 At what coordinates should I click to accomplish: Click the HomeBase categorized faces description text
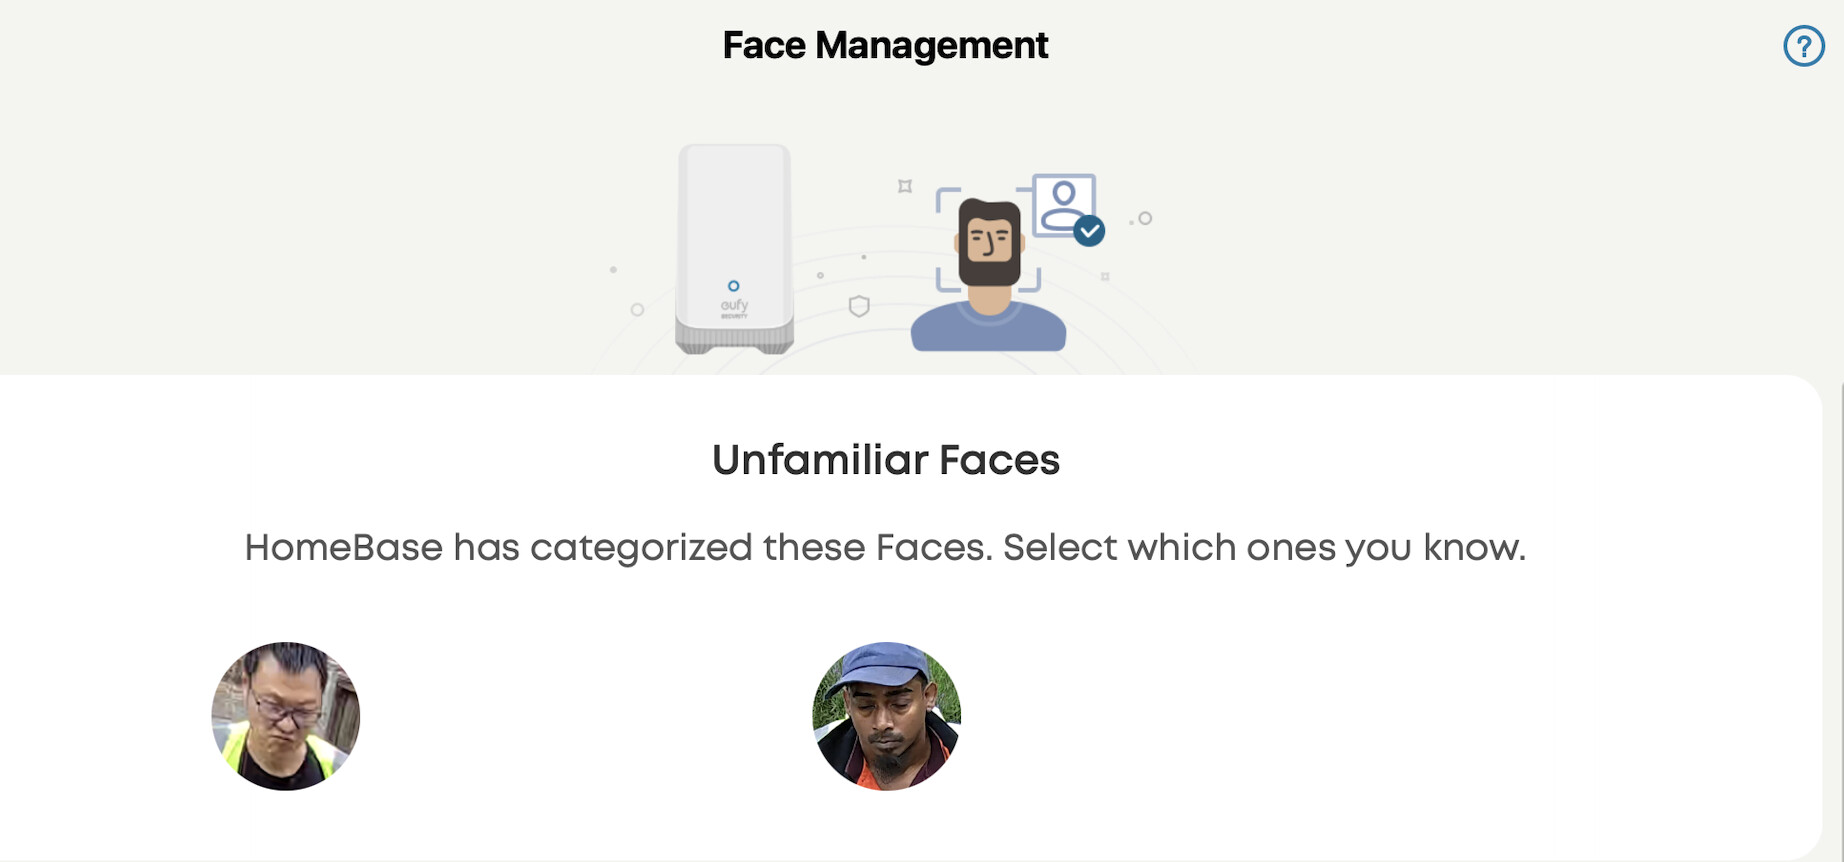tap(885, 548)
